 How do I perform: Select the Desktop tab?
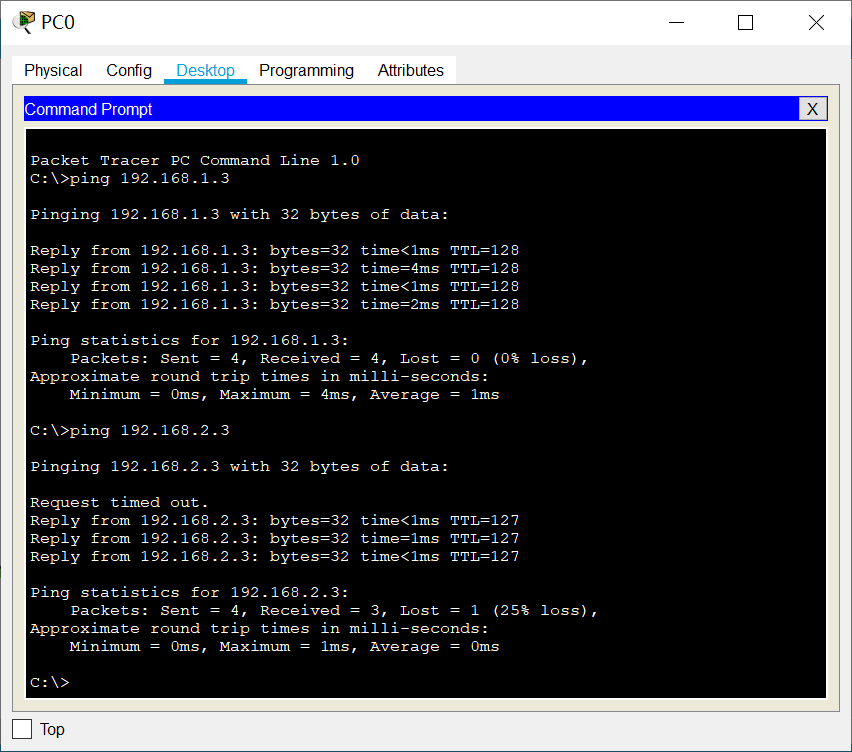(205, 71)
